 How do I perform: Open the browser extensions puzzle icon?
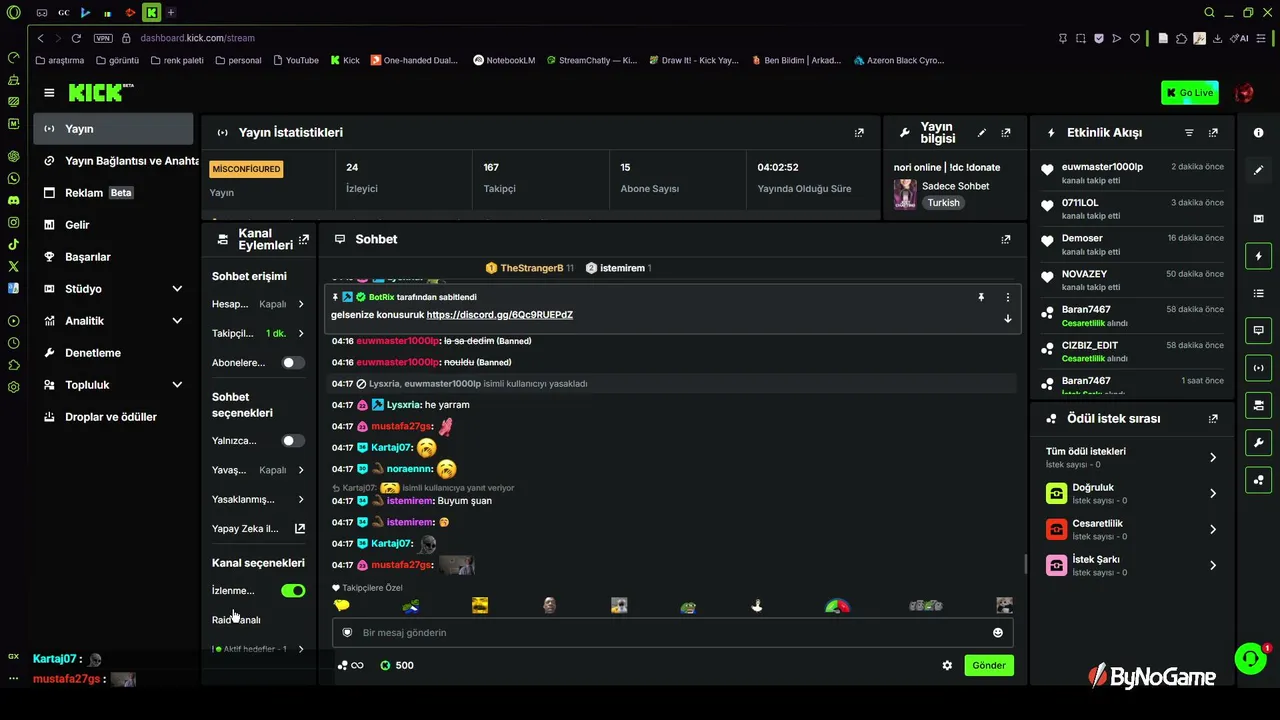(1181, 38)
